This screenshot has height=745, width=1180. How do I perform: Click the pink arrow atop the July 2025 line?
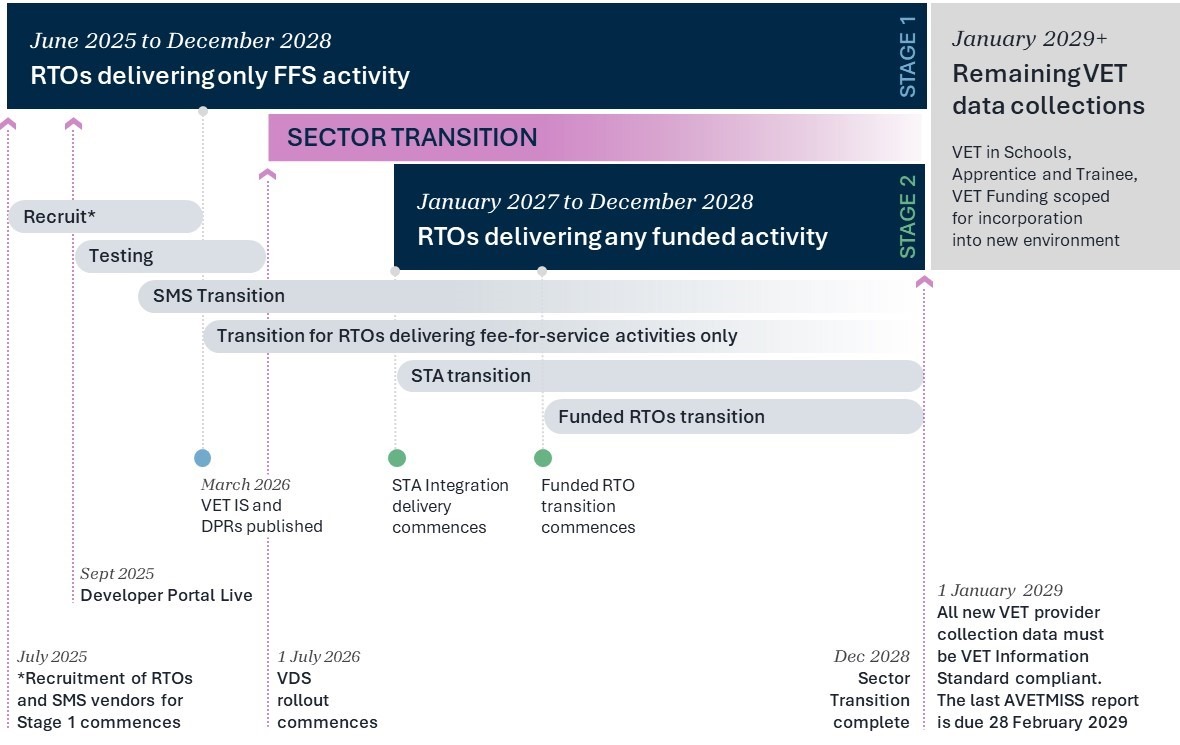[x=9, y=123]
